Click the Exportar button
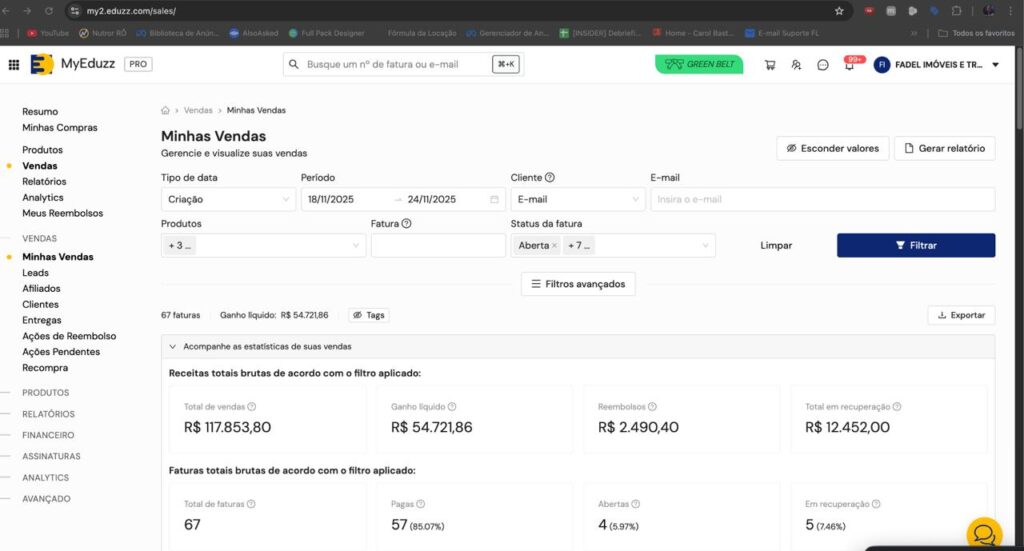Screen dimensions: 1024x551 click(x=961, y=315)
